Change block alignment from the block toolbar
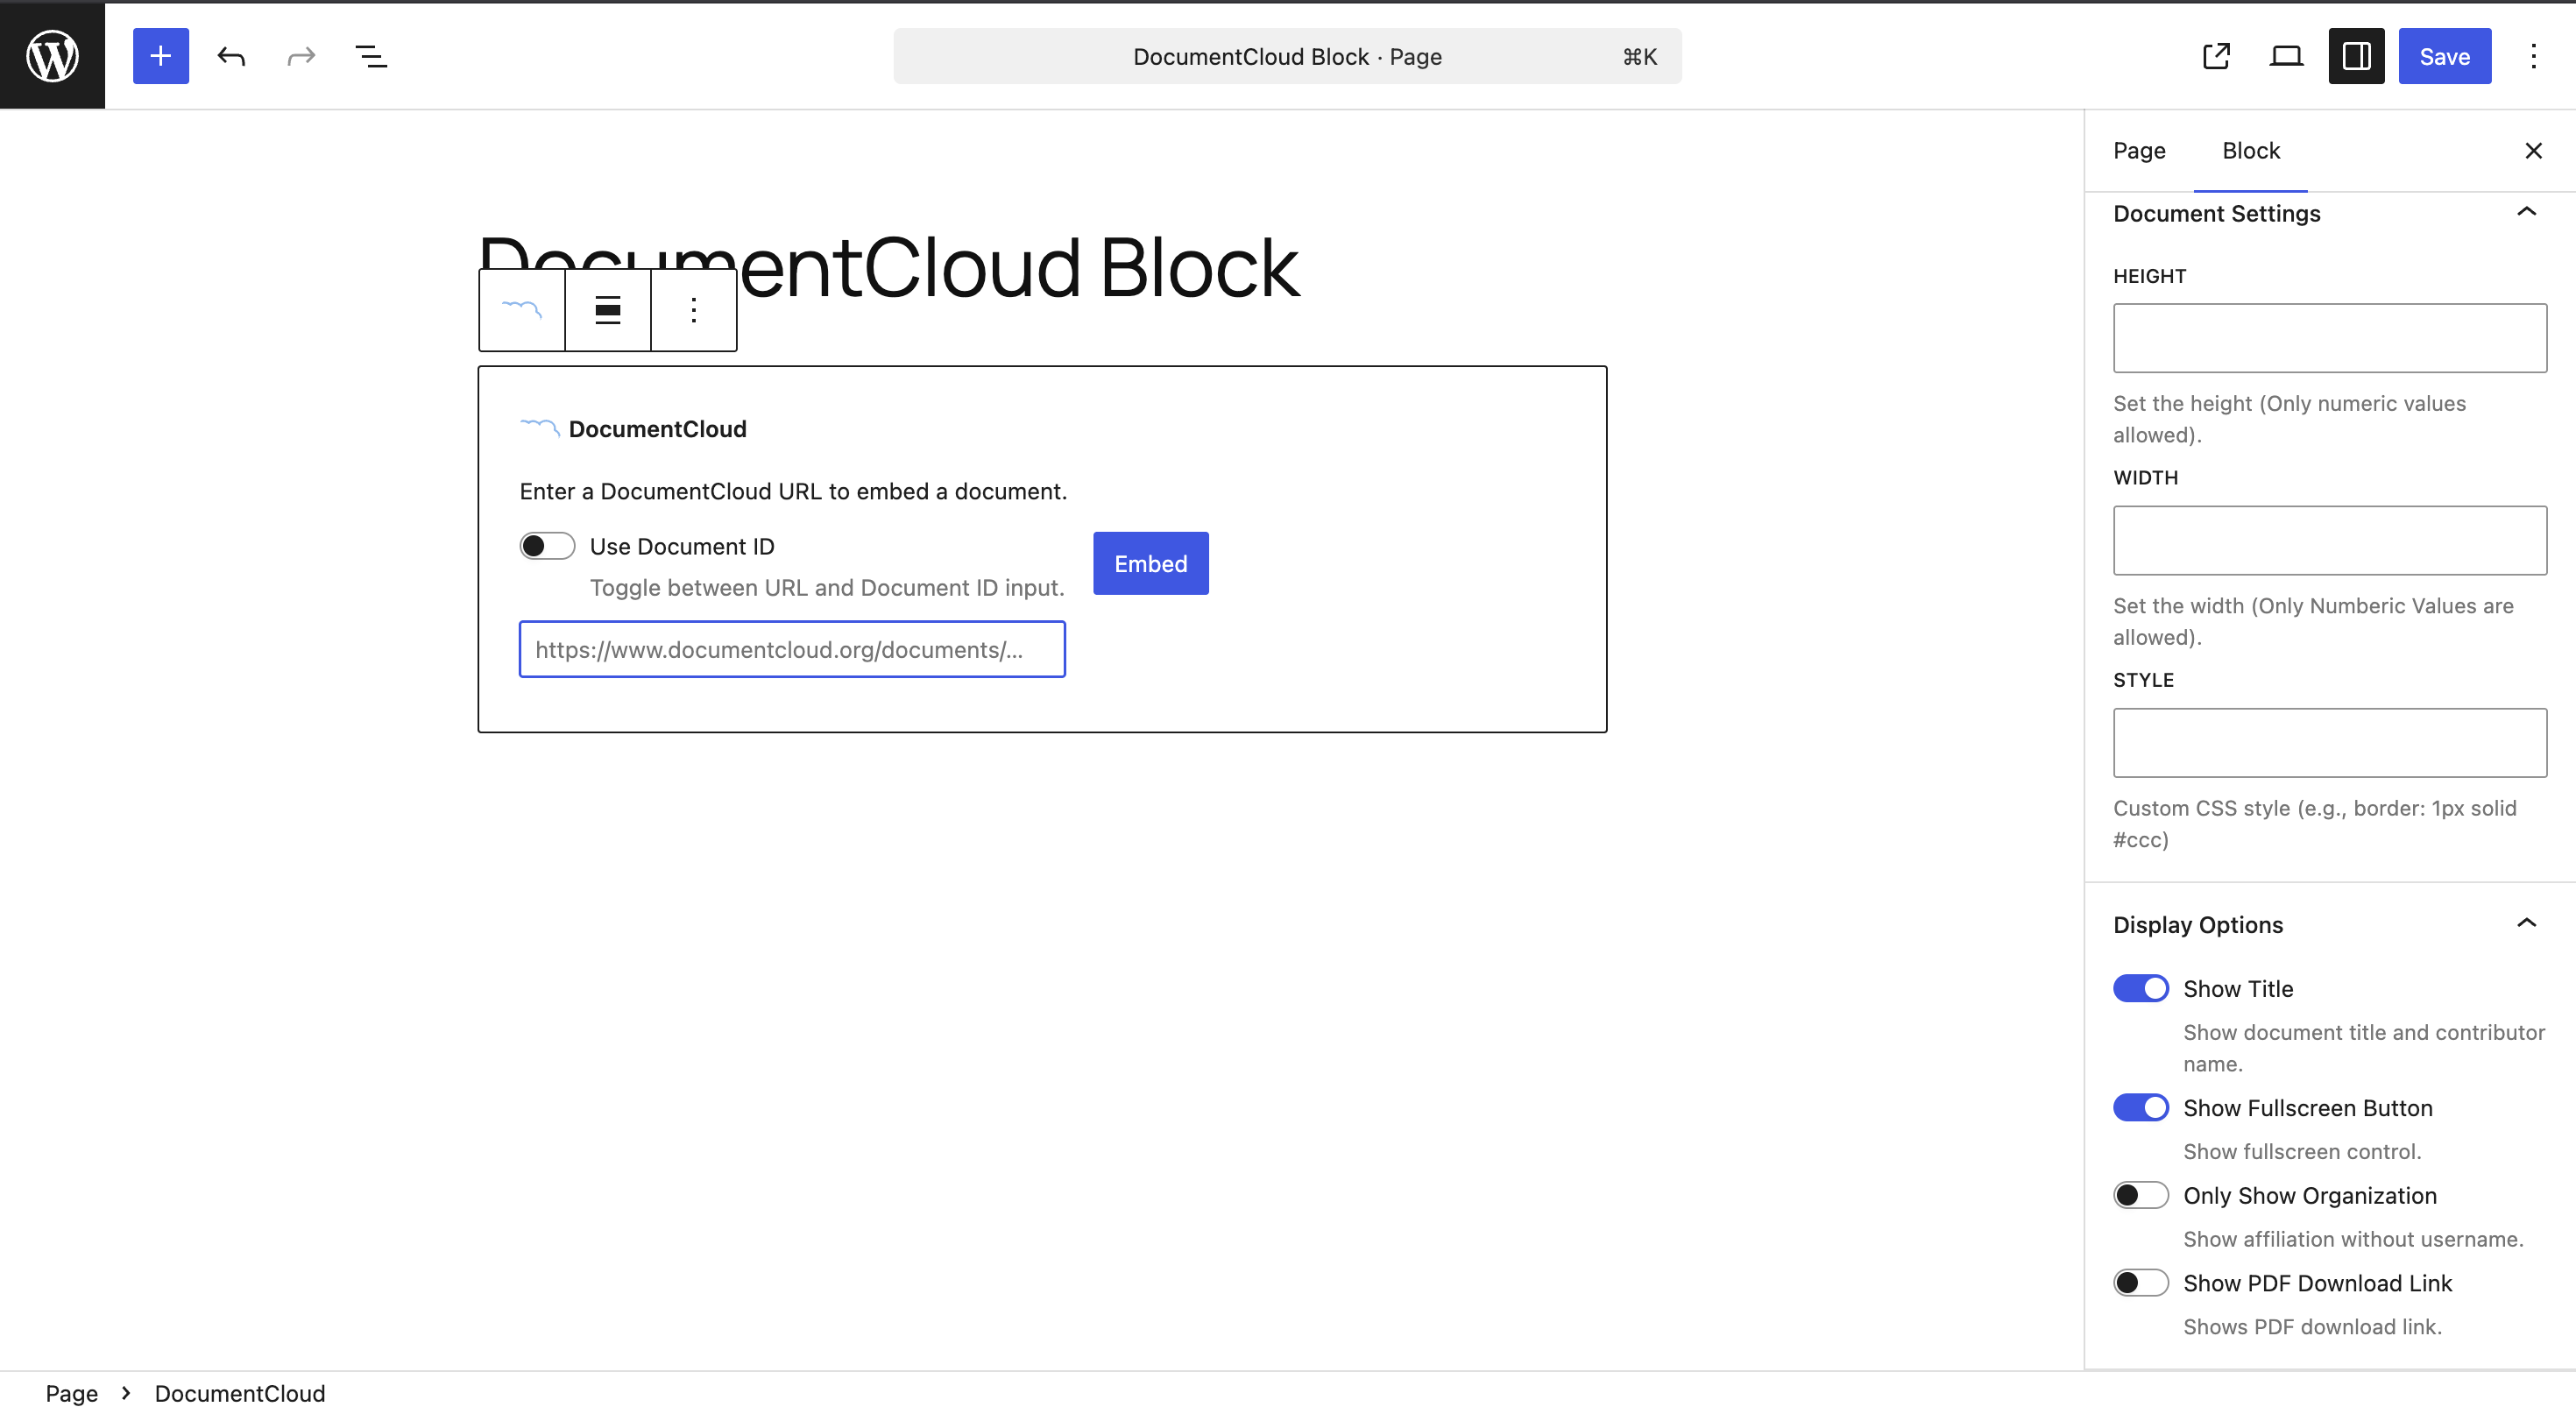This screenshot has height=1414, width=2576. 608,310
